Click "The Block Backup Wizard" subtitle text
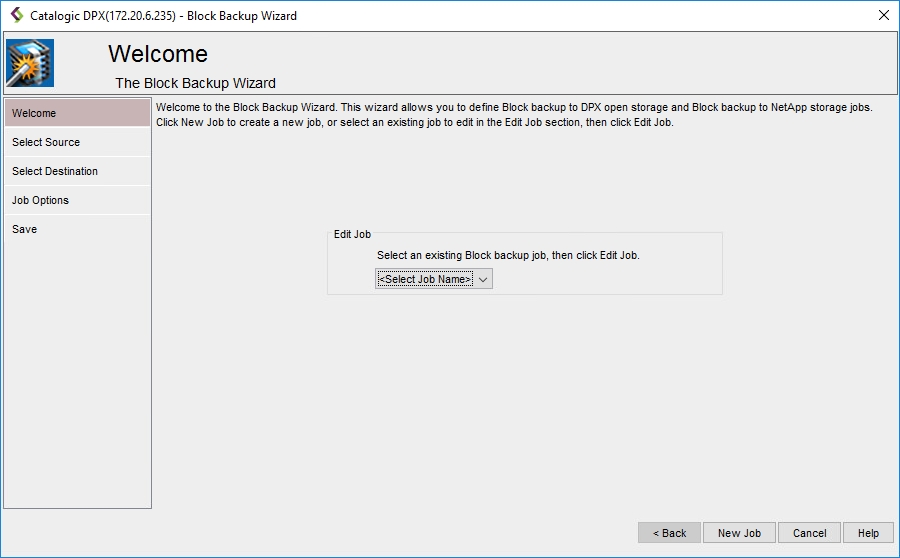The image size is (900, 558). point(195,83)
